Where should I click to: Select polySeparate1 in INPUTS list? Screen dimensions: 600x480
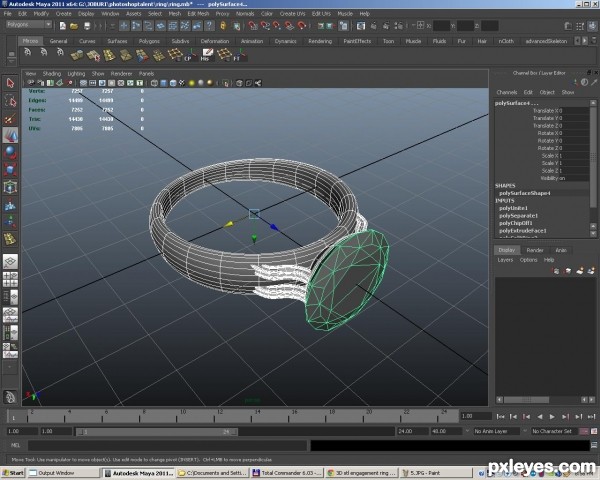[518, 216]
